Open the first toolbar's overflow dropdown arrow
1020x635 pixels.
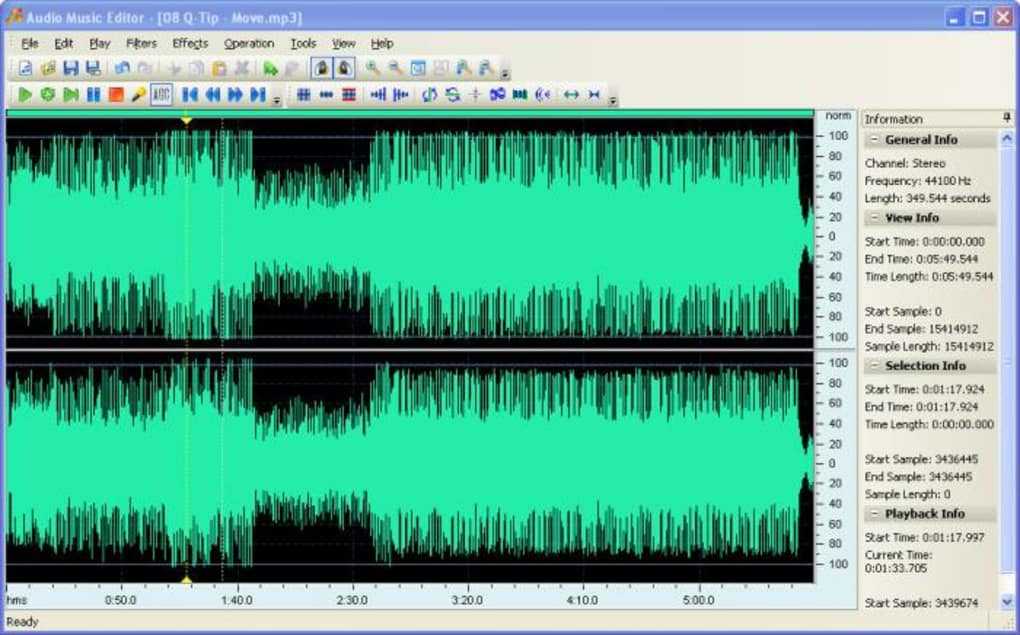(505, 73)
